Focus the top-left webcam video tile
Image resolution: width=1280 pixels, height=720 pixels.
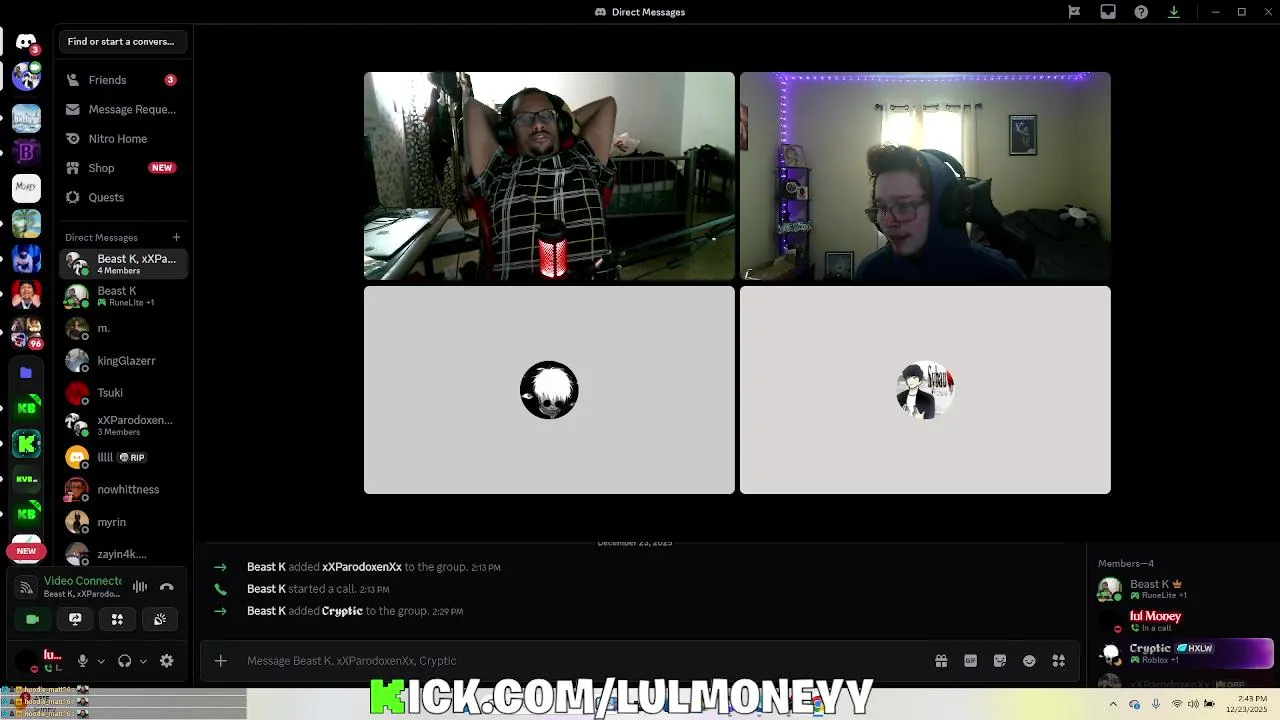tap(549, 176)
